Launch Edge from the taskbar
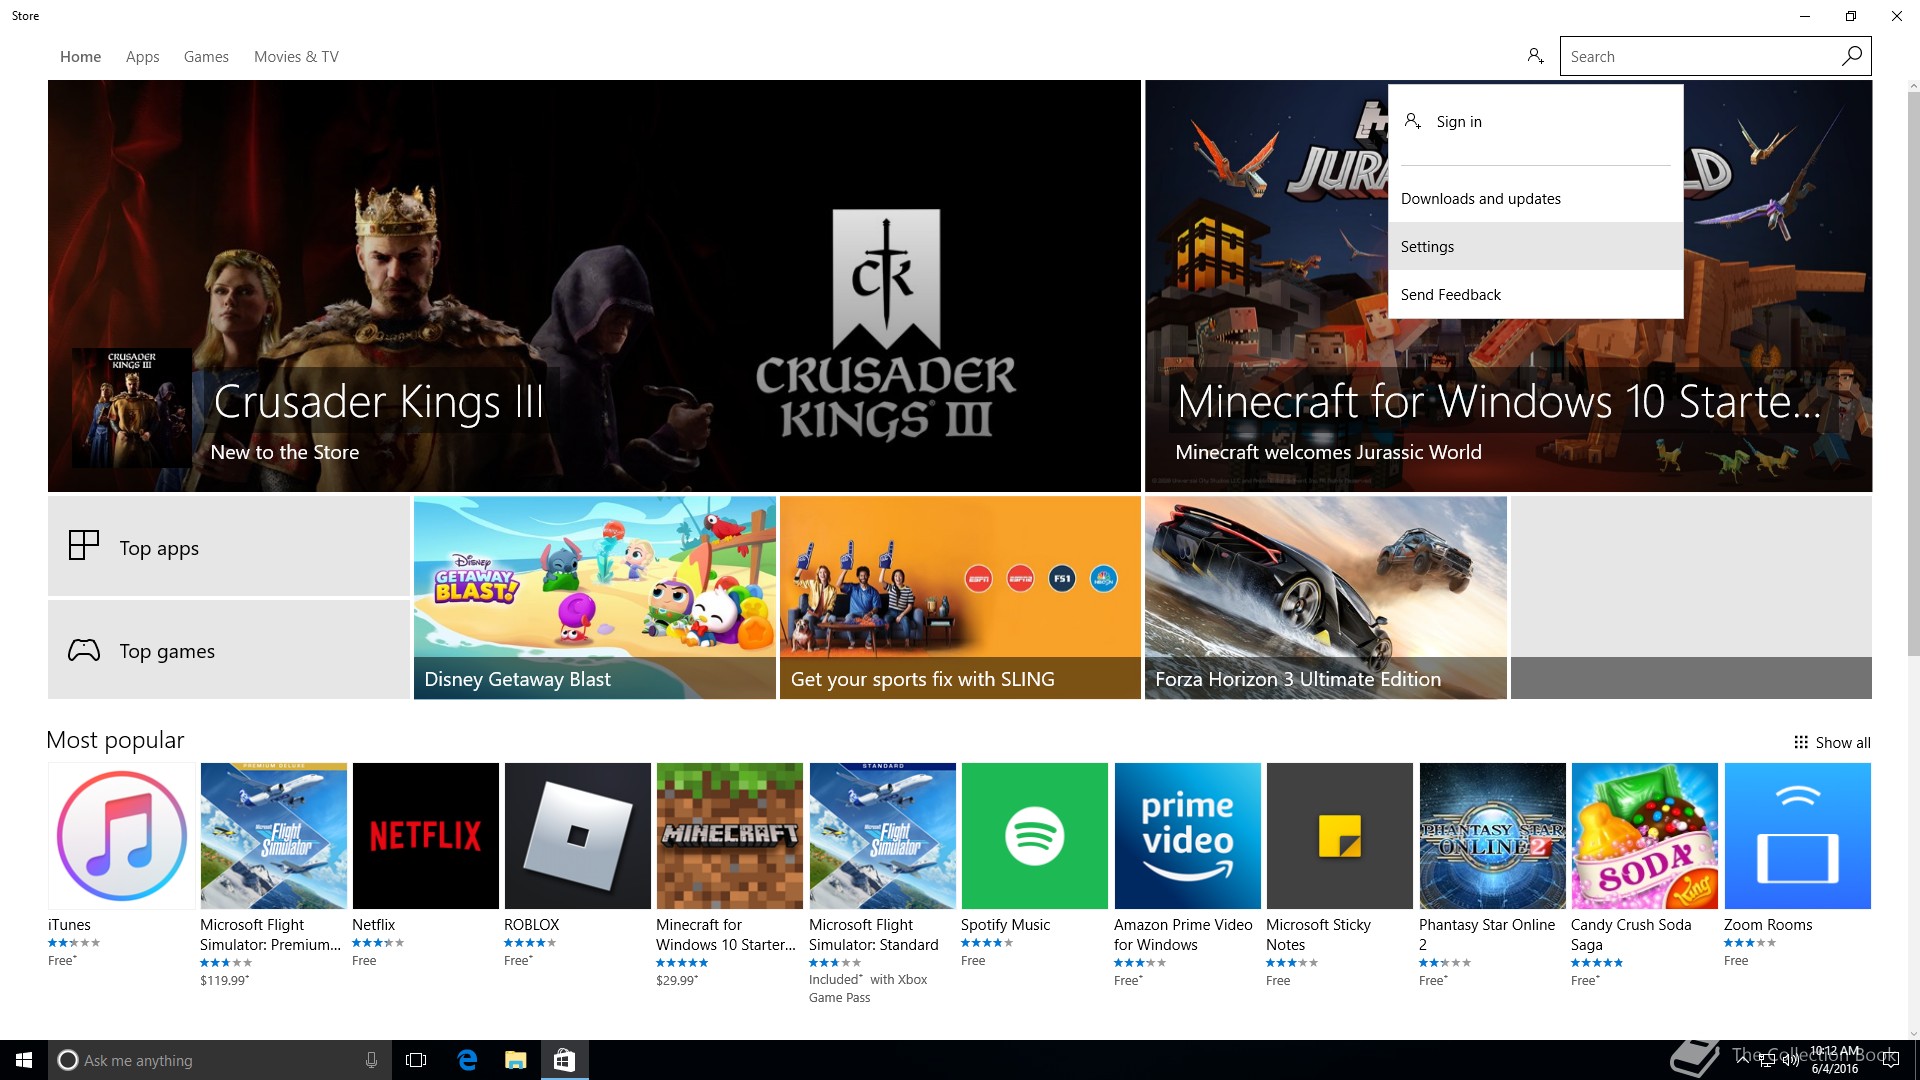This screenshot has width=1920, height=1080. (x=467, y=1060)
